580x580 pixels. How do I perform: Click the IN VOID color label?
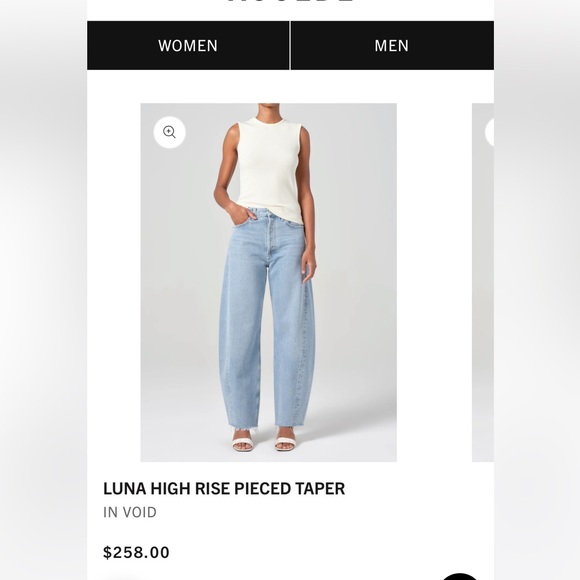(130, 512)
